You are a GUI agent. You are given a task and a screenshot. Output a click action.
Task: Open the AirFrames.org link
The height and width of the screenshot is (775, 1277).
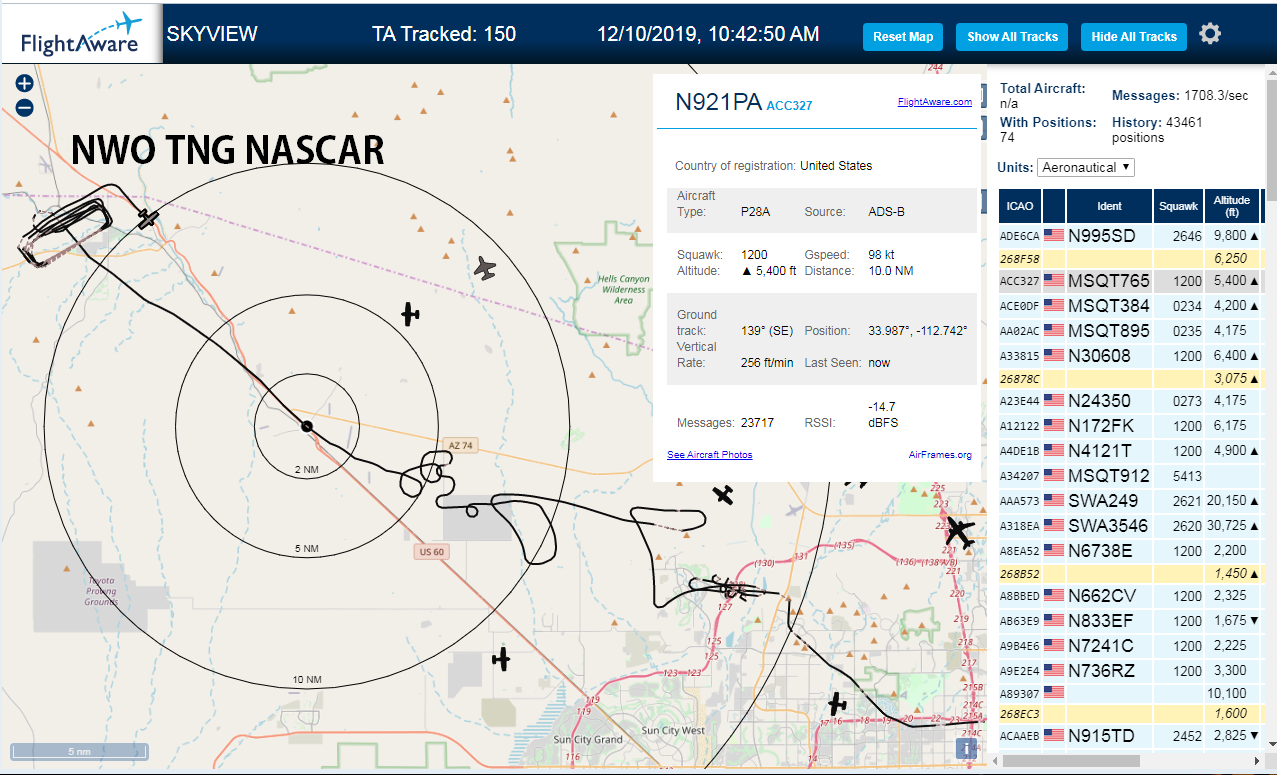coord(940,455)
